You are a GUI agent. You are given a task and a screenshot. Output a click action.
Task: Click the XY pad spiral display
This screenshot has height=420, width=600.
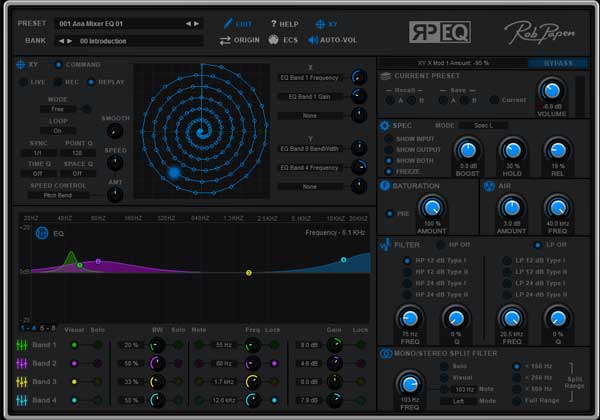[202, 131]
